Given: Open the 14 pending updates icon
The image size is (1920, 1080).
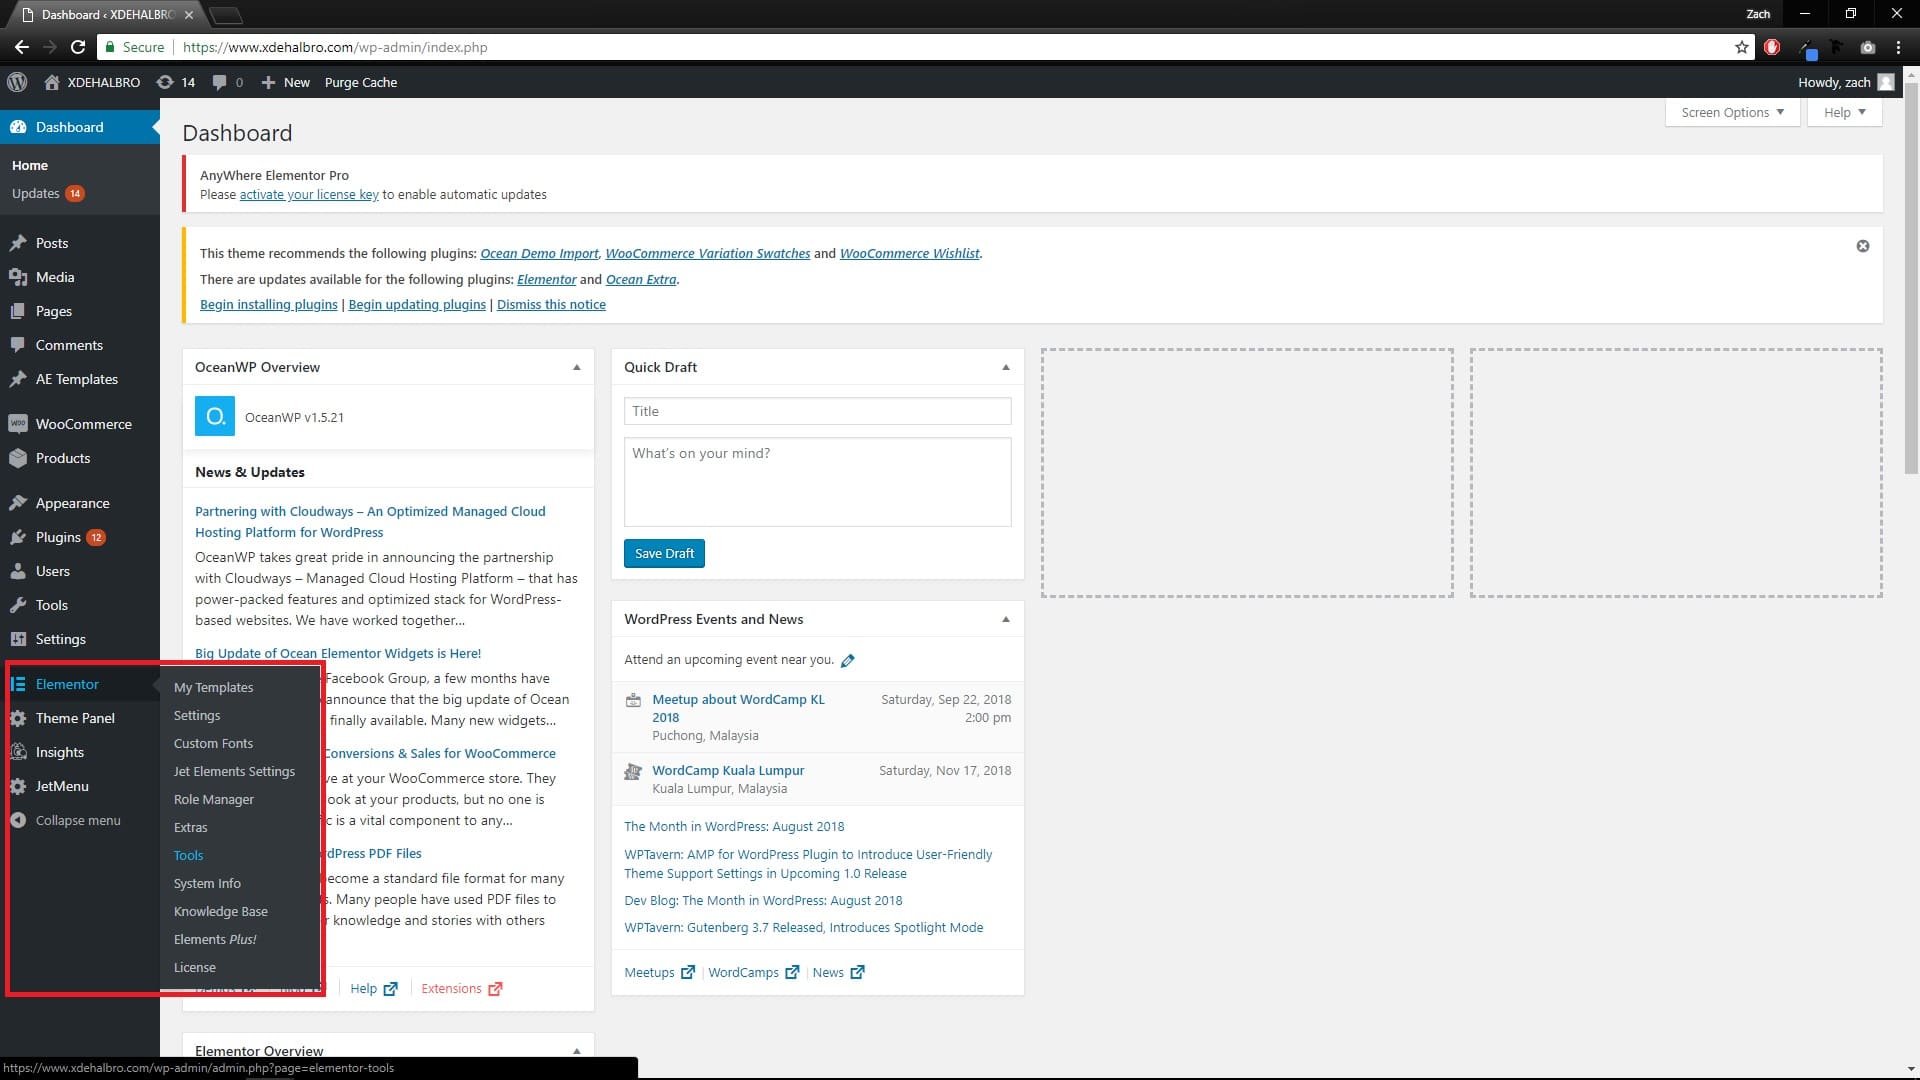Looking at the screenshot, I should (x=165, y=82).
